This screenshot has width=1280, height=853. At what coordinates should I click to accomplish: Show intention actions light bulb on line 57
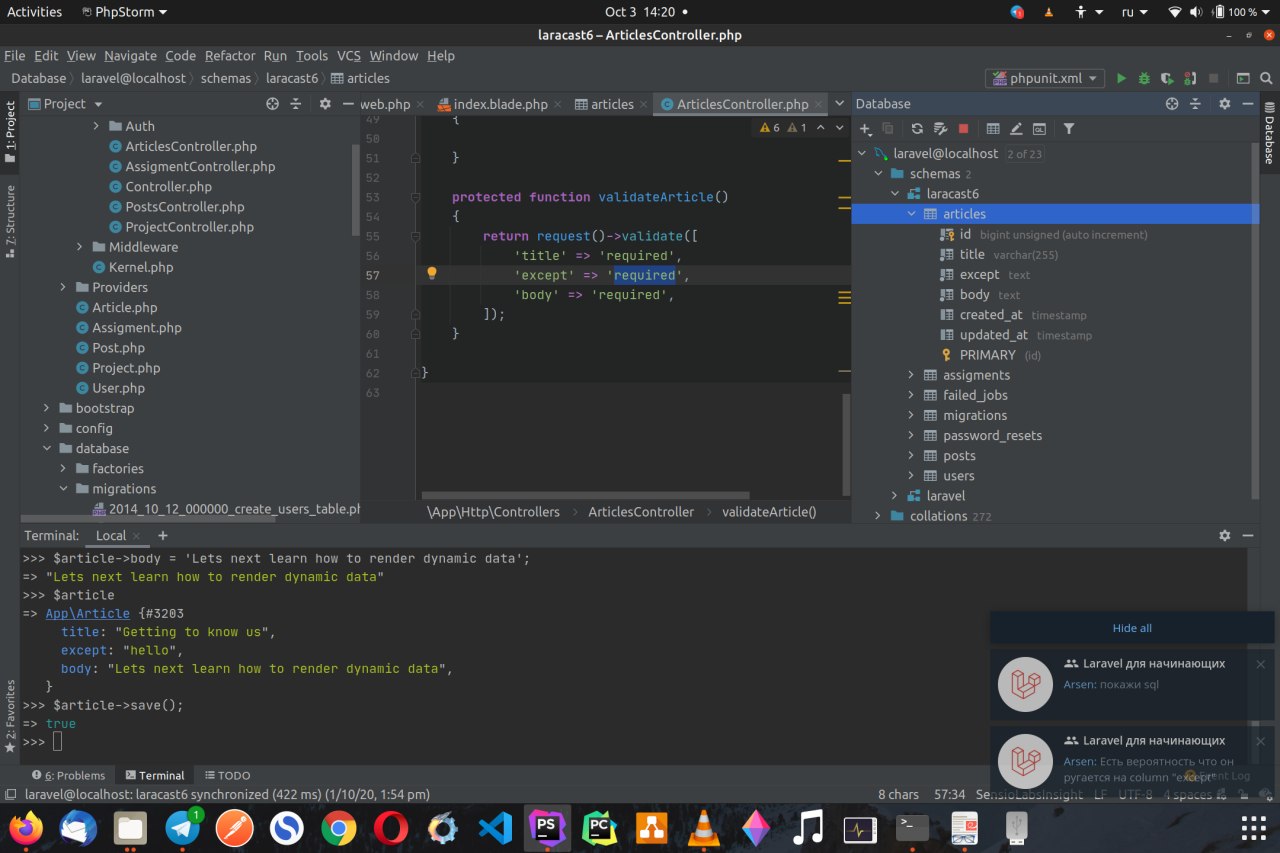click(432, 274)
